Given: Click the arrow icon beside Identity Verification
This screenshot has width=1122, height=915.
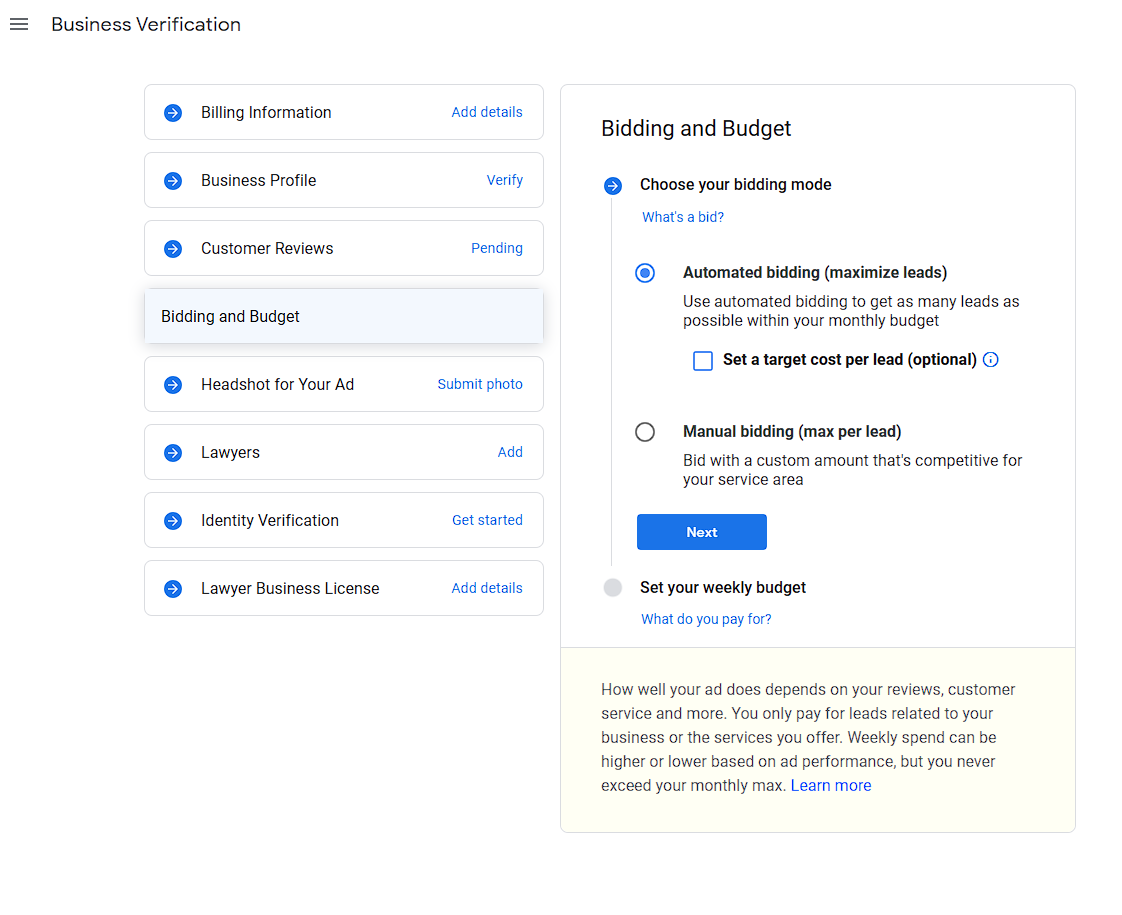Looking at the screenshot, I should click(x=173, y=521).
